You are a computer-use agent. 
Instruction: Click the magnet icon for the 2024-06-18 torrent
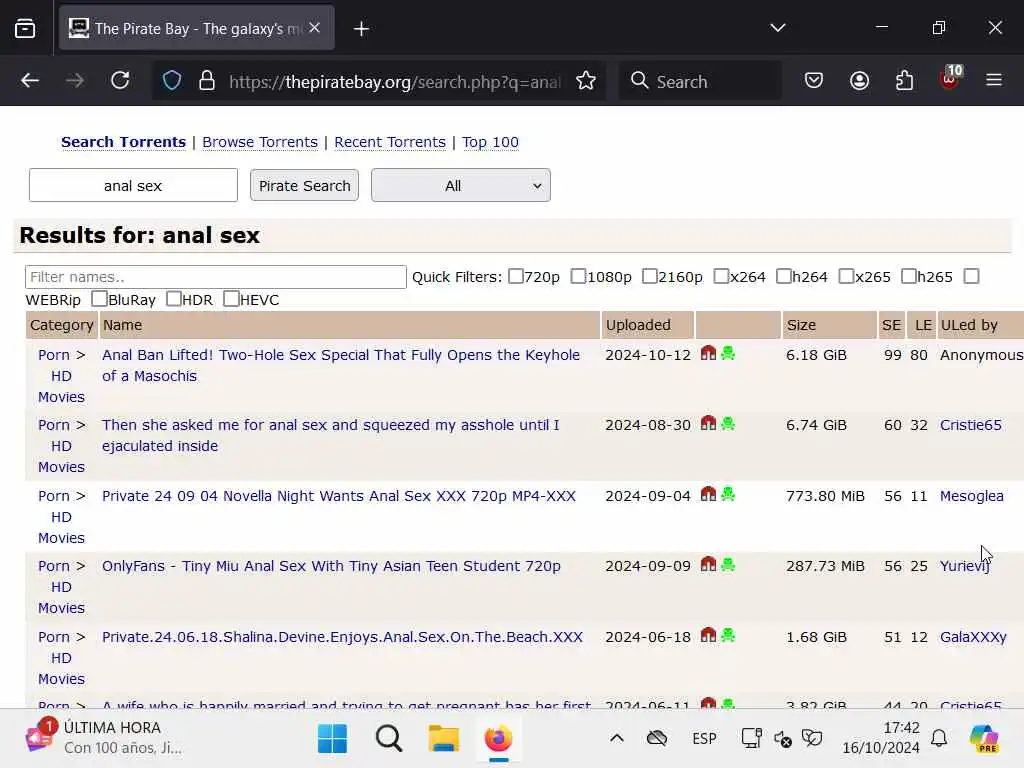[709, 635]
